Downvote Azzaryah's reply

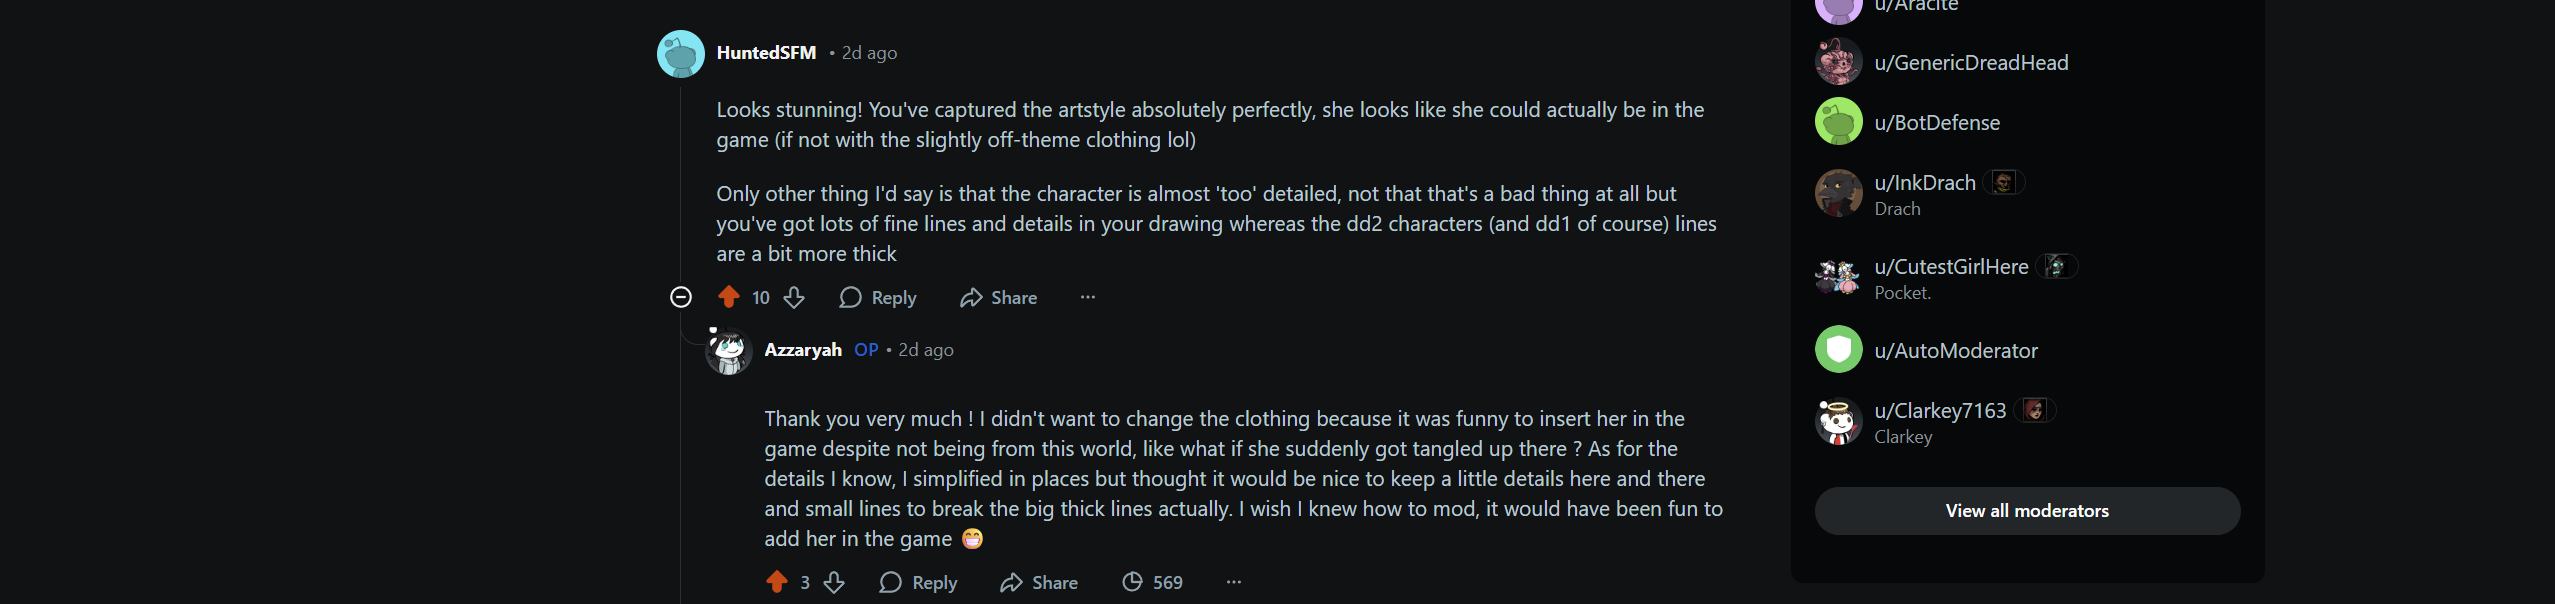pos(834,582)
